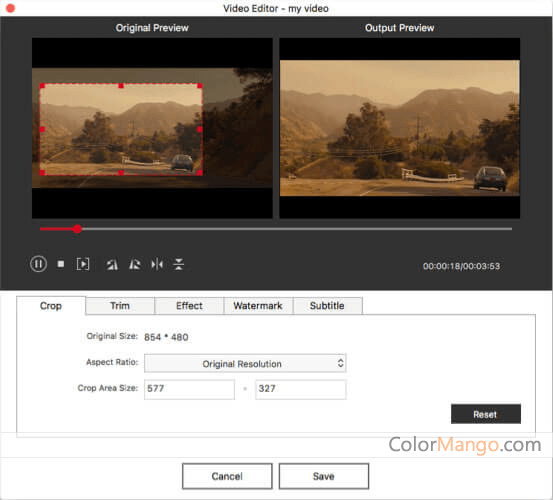Screen dimensions: 553x500
Task: Flip video vertically icon
Action: coord(178,264)
